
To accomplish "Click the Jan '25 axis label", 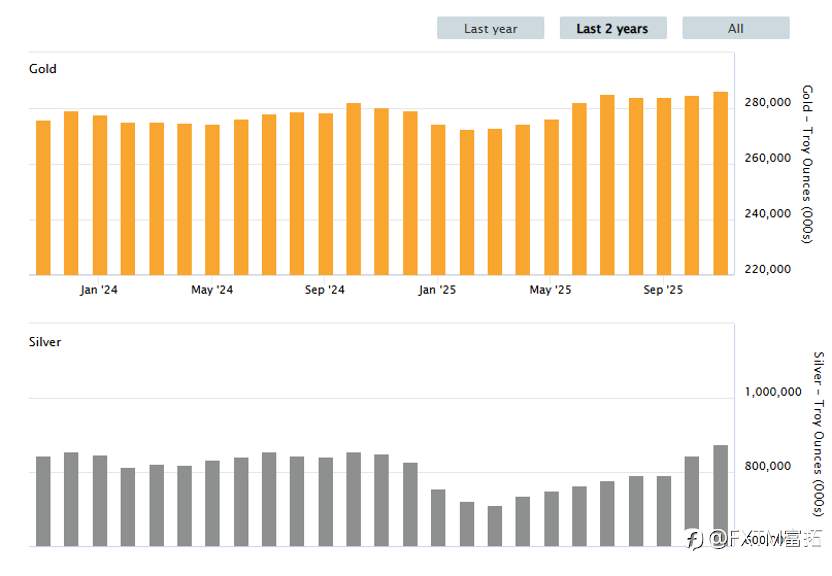I will 437,290.
